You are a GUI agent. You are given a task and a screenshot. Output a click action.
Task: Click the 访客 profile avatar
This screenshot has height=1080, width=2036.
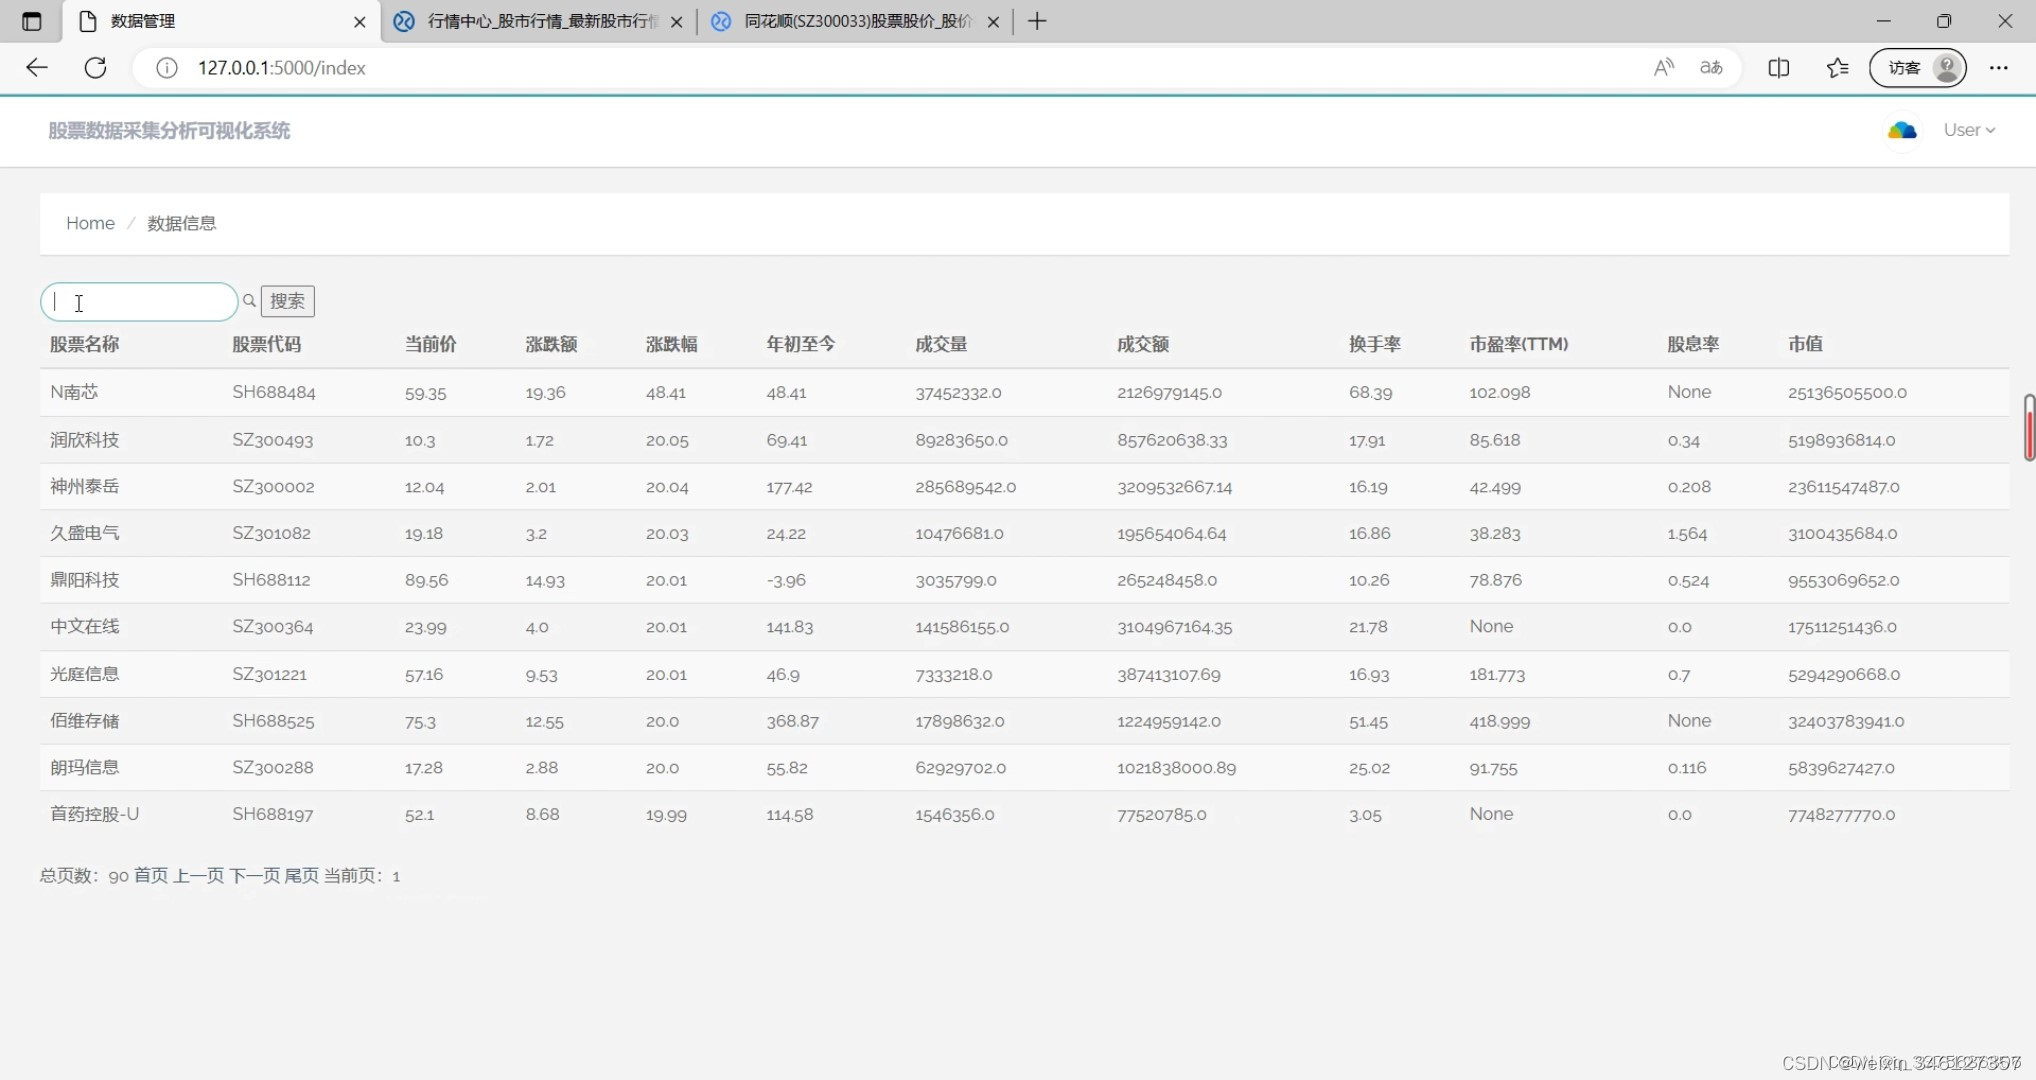[x=1947, y=67]
